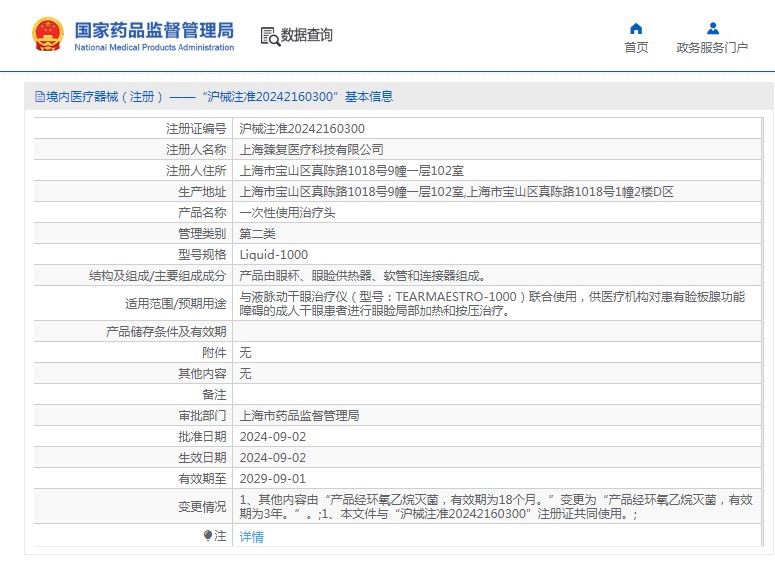
Task: Click the 变更情况 description text
Action: 496,507
